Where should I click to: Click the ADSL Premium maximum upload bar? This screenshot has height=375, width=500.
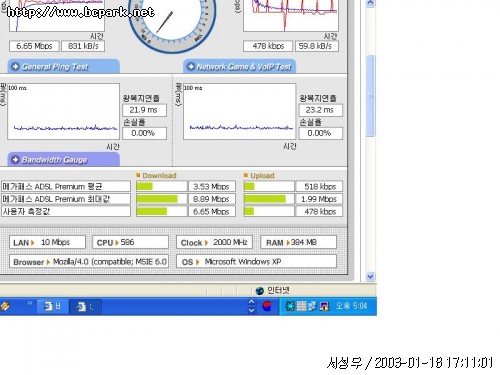[269, 199]
